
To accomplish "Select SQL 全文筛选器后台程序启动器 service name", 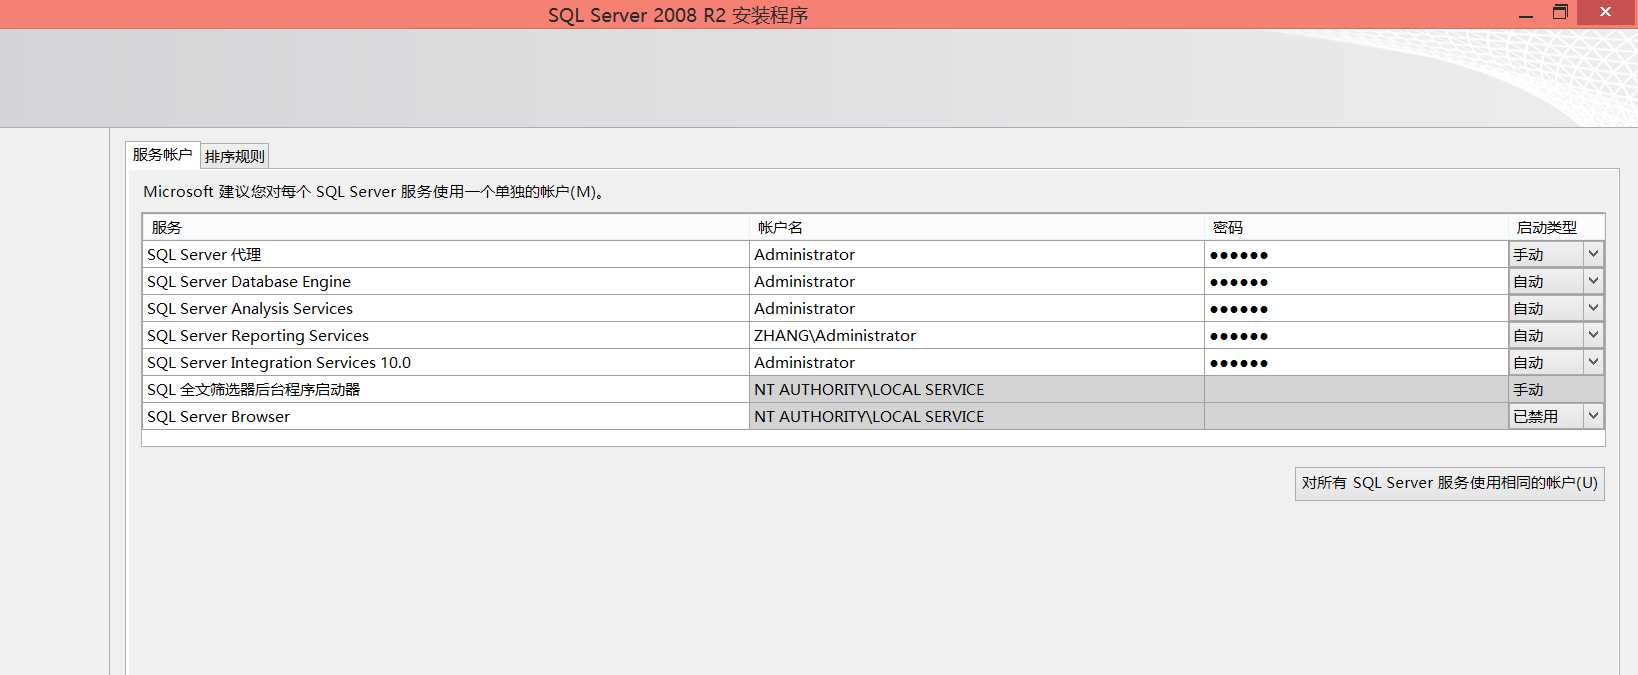I will pos(445,389).
